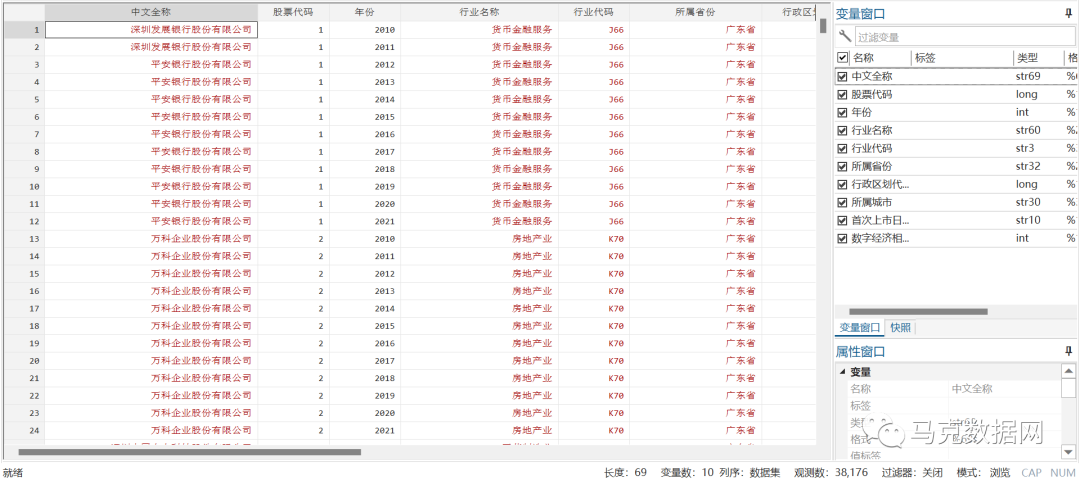1080x480 pixels.
Task: Uncheck the 行政区划代 variable checkbox
Action: point(842,185)
